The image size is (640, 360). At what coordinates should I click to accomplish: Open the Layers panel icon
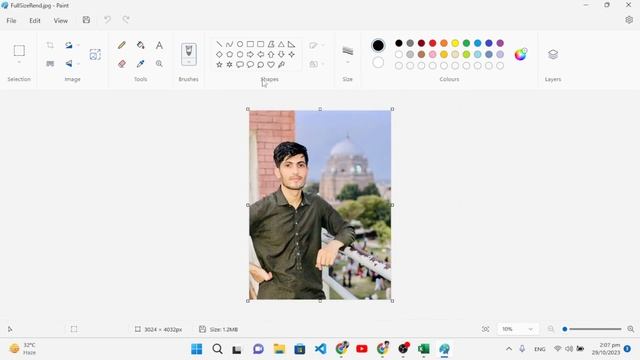[x=553, y=54]
